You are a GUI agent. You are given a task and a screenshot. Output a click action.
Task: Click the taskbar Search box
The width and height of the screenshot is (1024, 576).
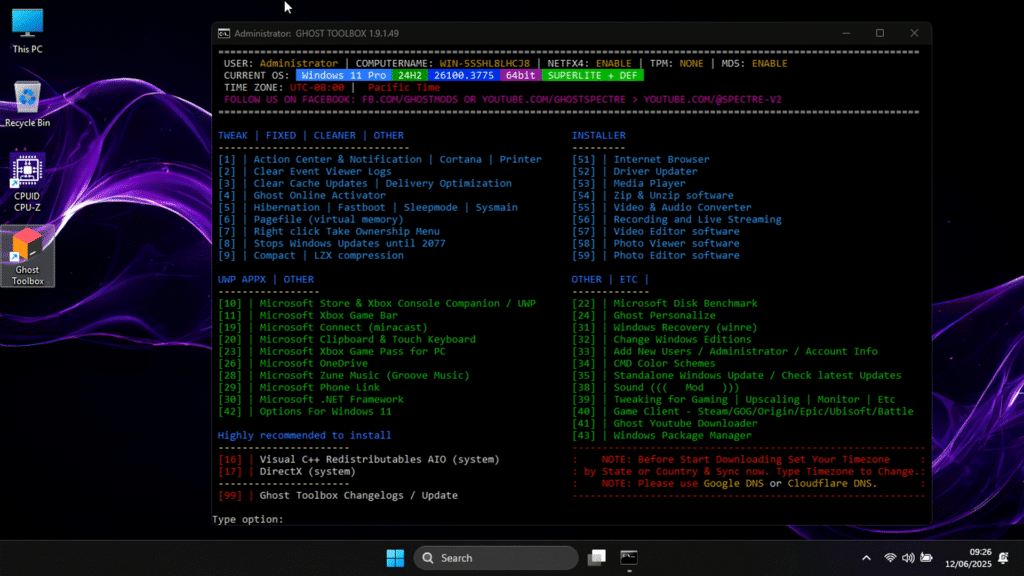coord(496,558)
